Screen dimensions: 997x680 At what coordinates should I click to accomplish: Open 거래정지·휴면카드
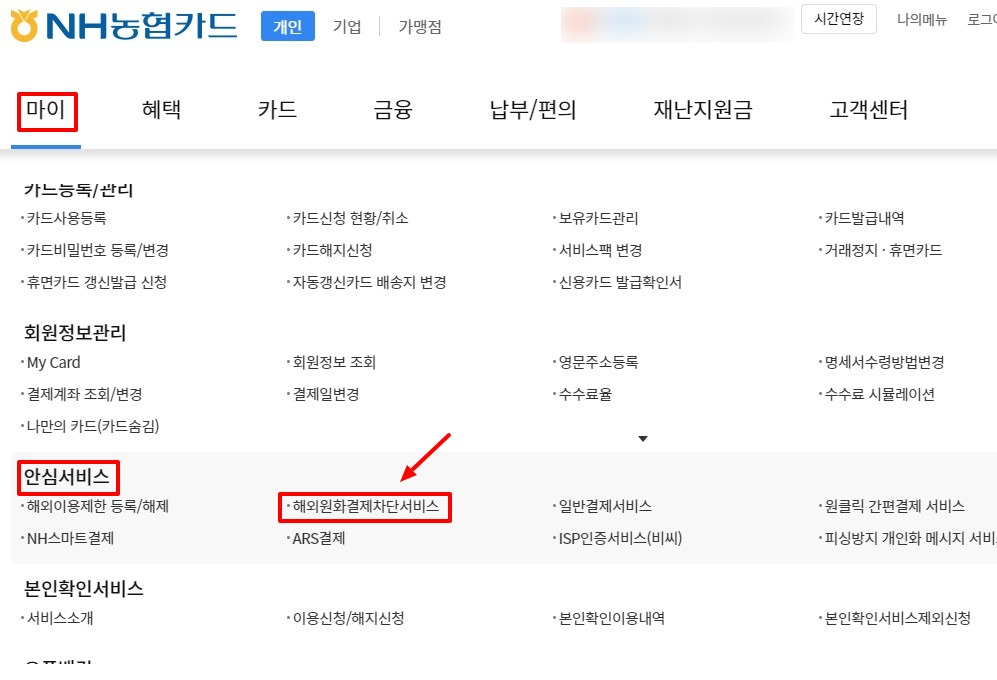[x=883, y=250]
